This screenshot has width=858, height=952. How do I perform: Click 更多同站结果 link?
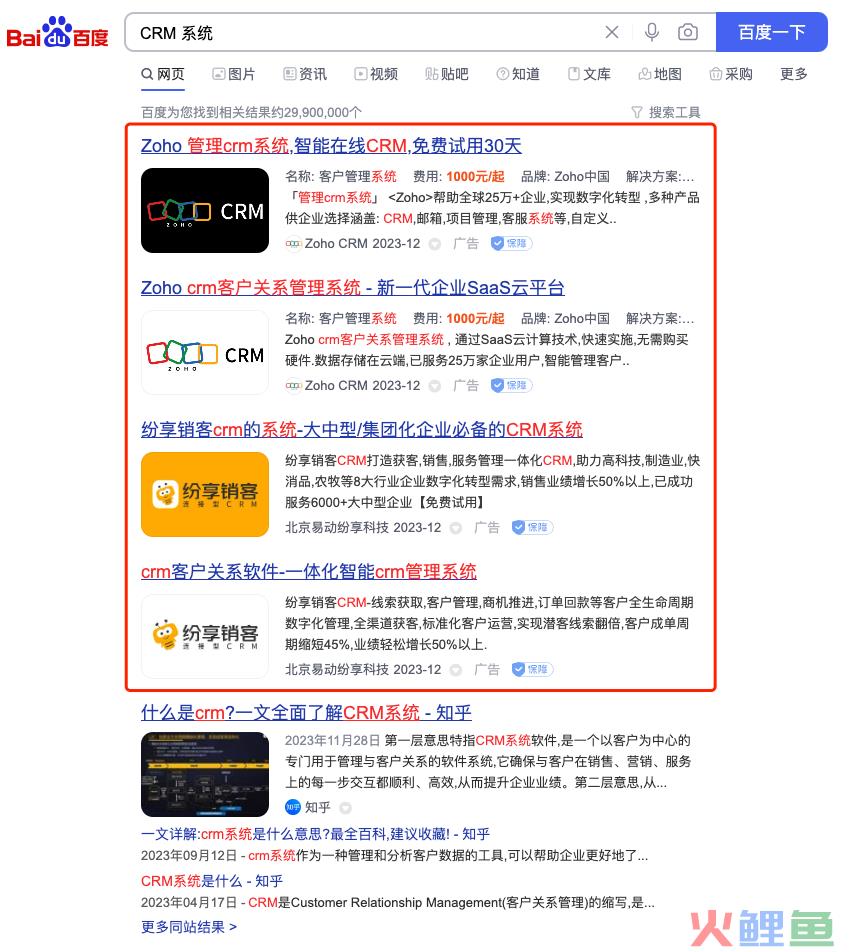(189, 927)
